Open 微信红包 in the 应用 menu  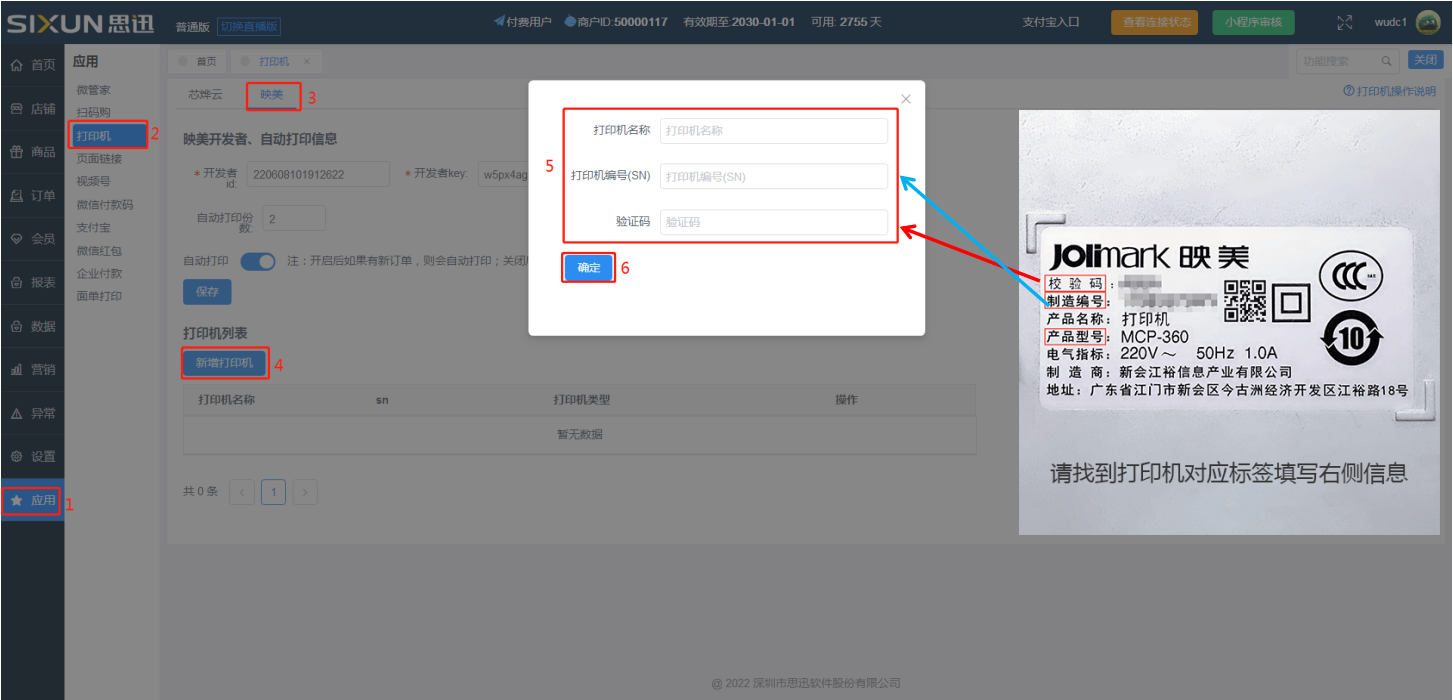click(x=99, y=250)
